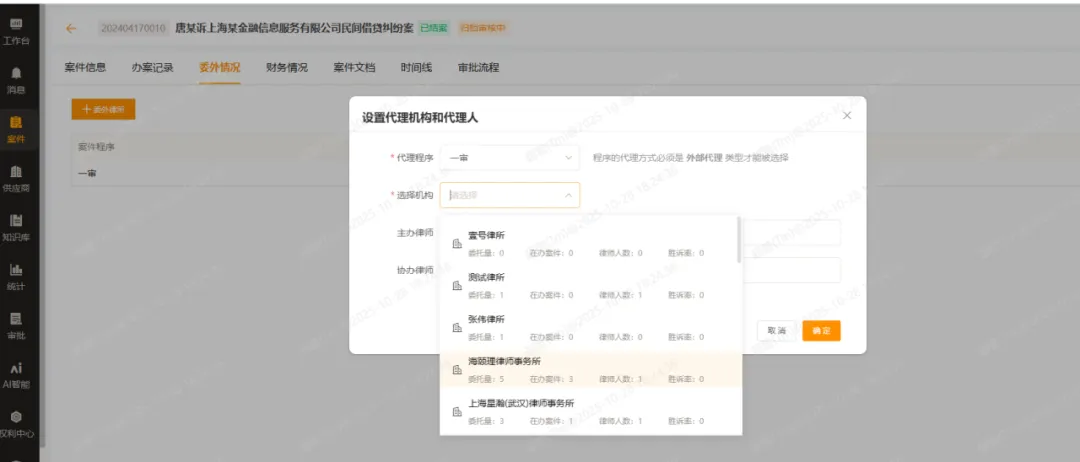The image size is (1080, 462).
Task: Open 审批 approvals in sidebar
Action: (x=16, y=326)
